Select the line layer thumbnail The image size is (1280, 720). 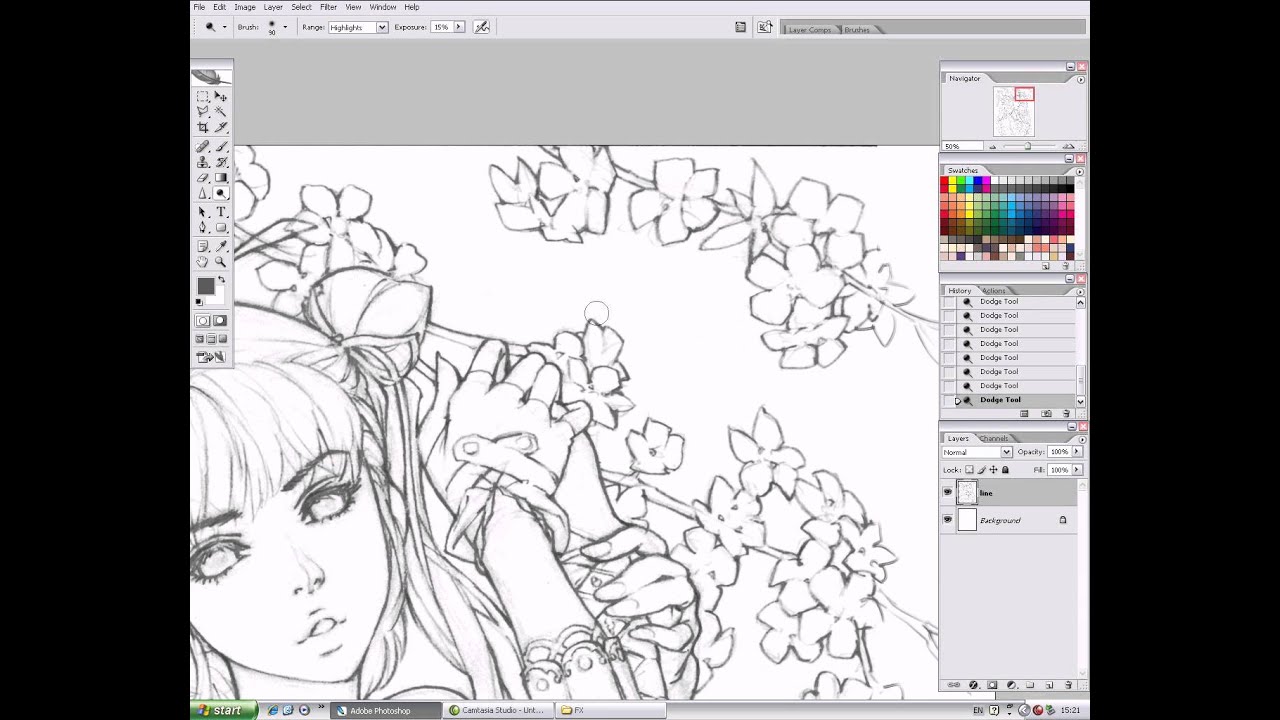[967, 492]
